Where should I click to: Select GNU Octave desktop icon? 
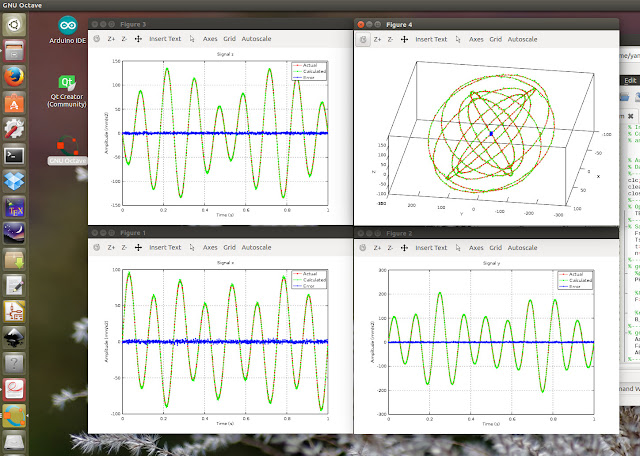coord(67,150)
